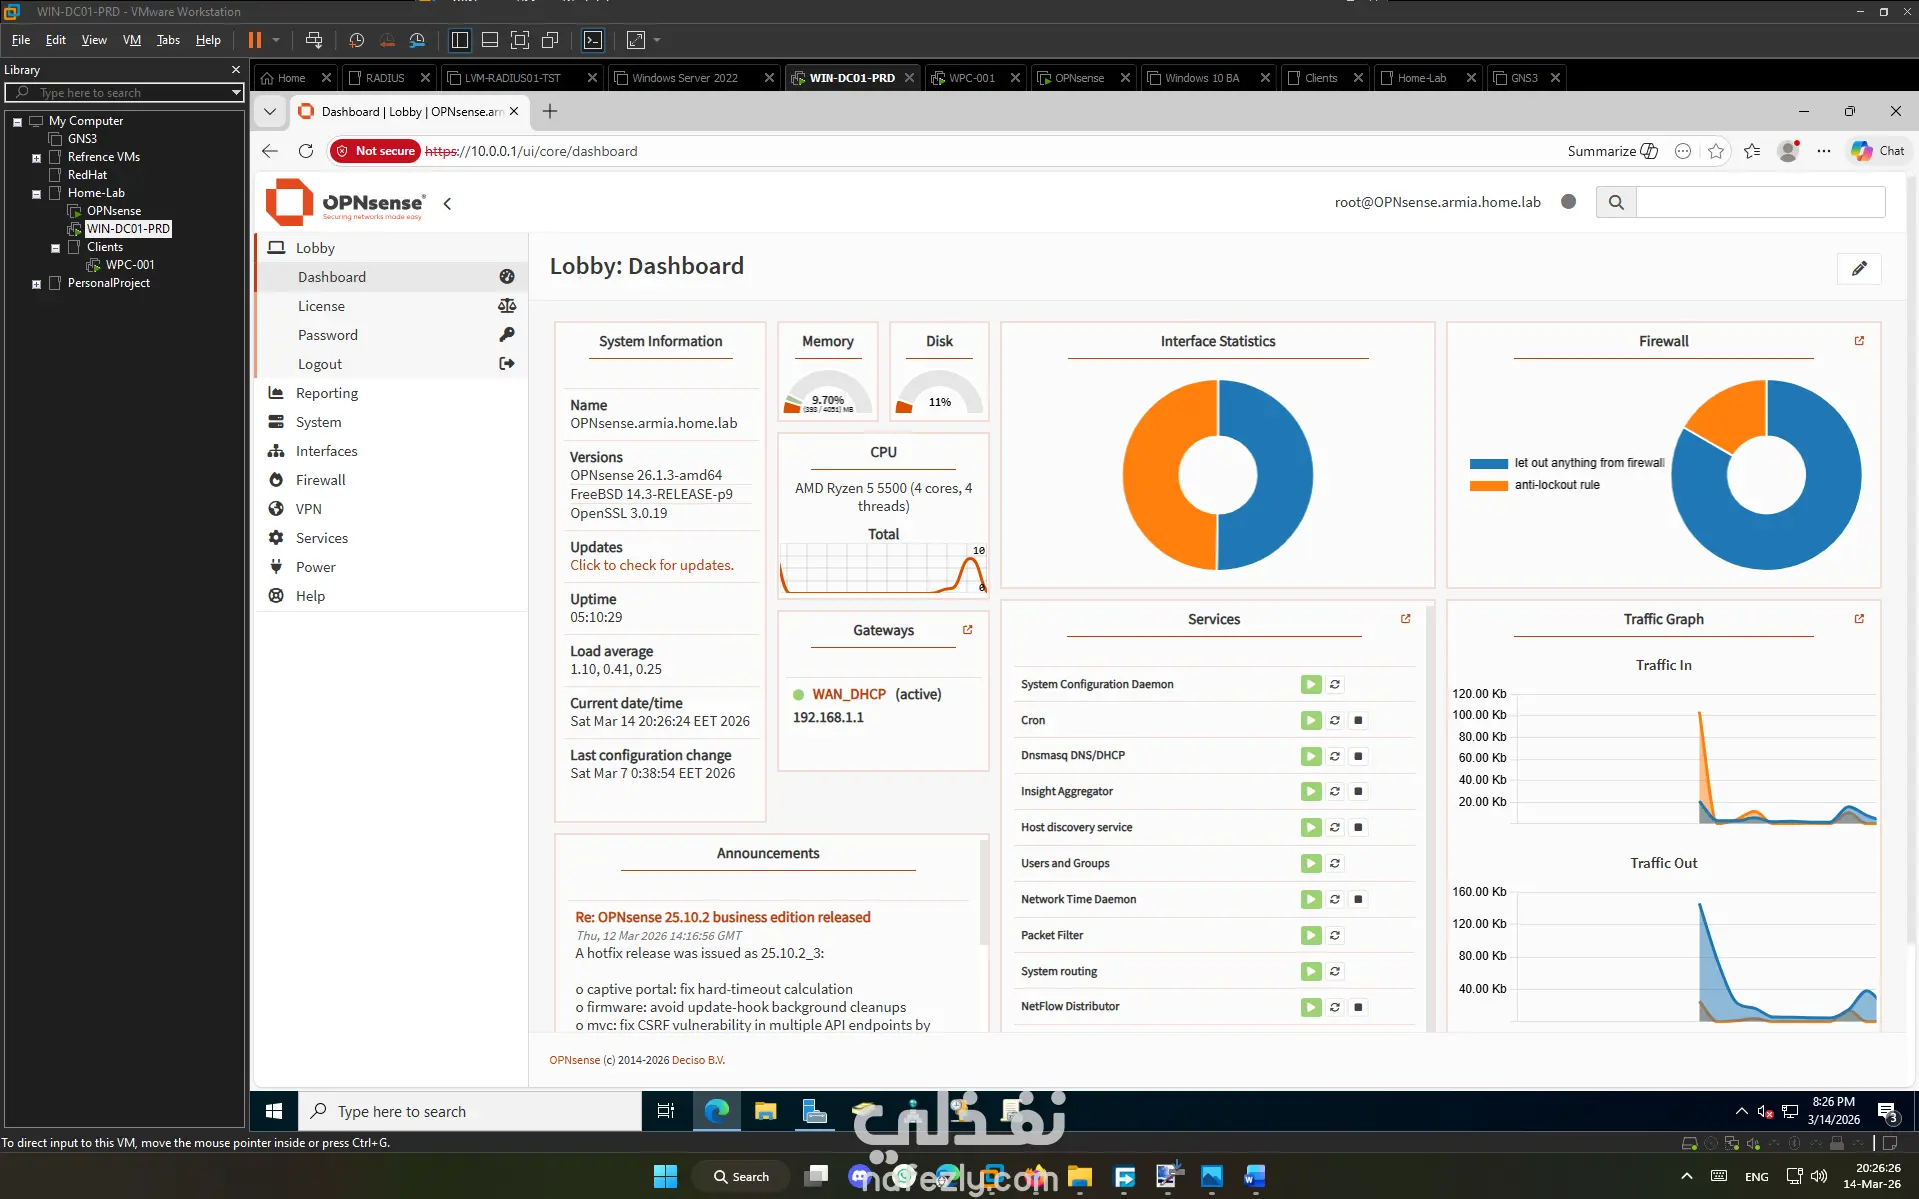Toggle the Insight Aggregator status indicator
Screen dimensions: 1919x1199
click(x=1310, y=791)
